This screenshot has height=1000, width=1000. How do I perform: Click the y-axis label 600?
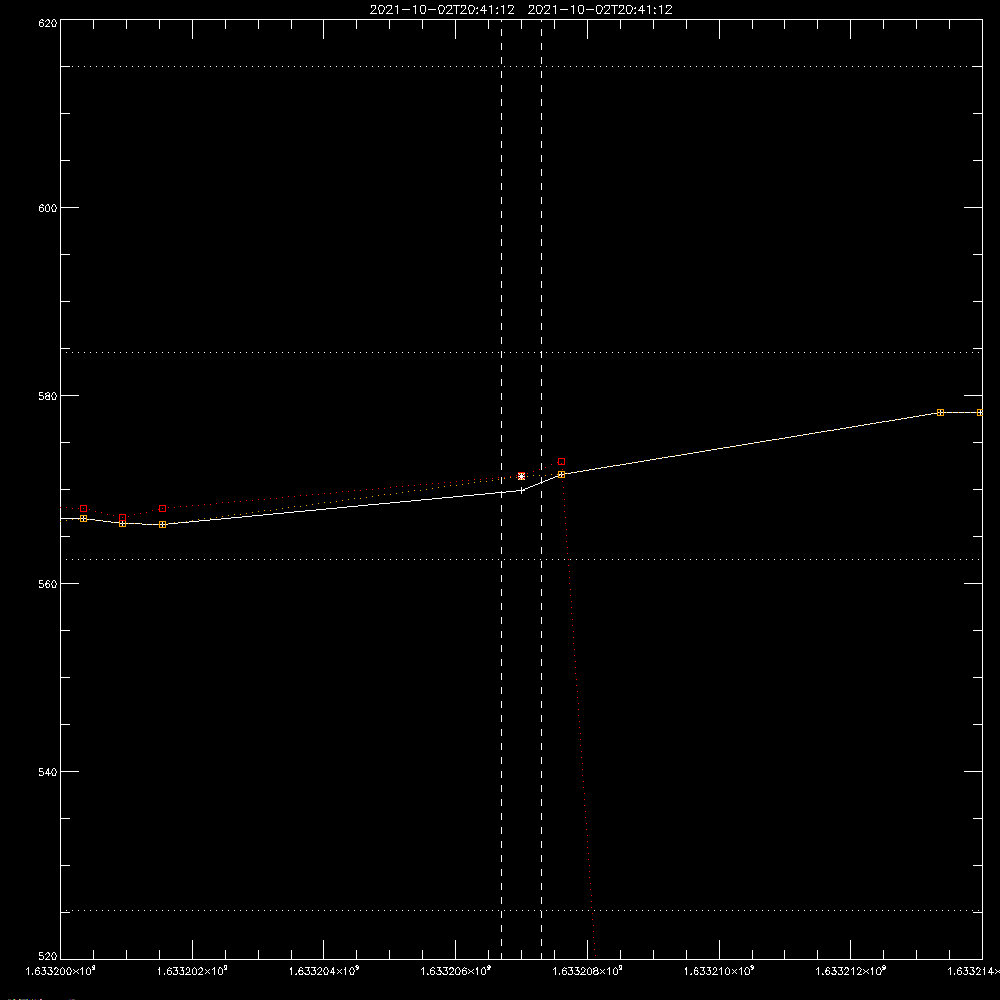pyautogui.click(x=48, y=208)
